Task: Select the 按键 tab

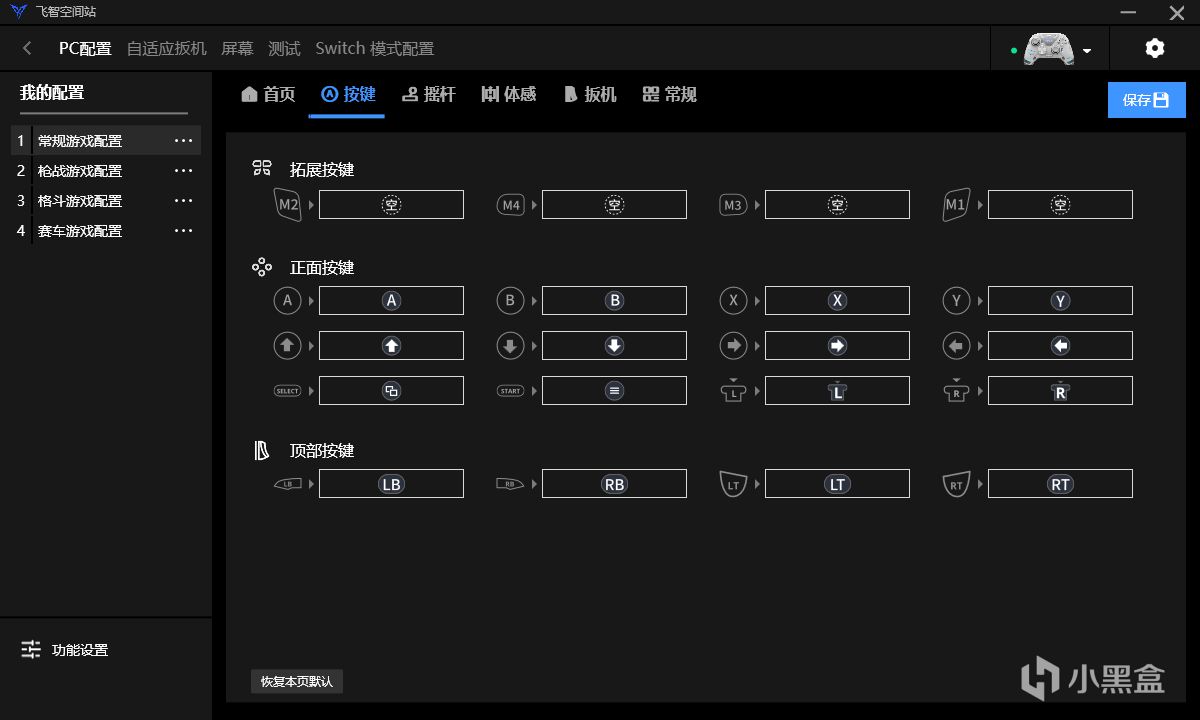Action: [348, 95]
